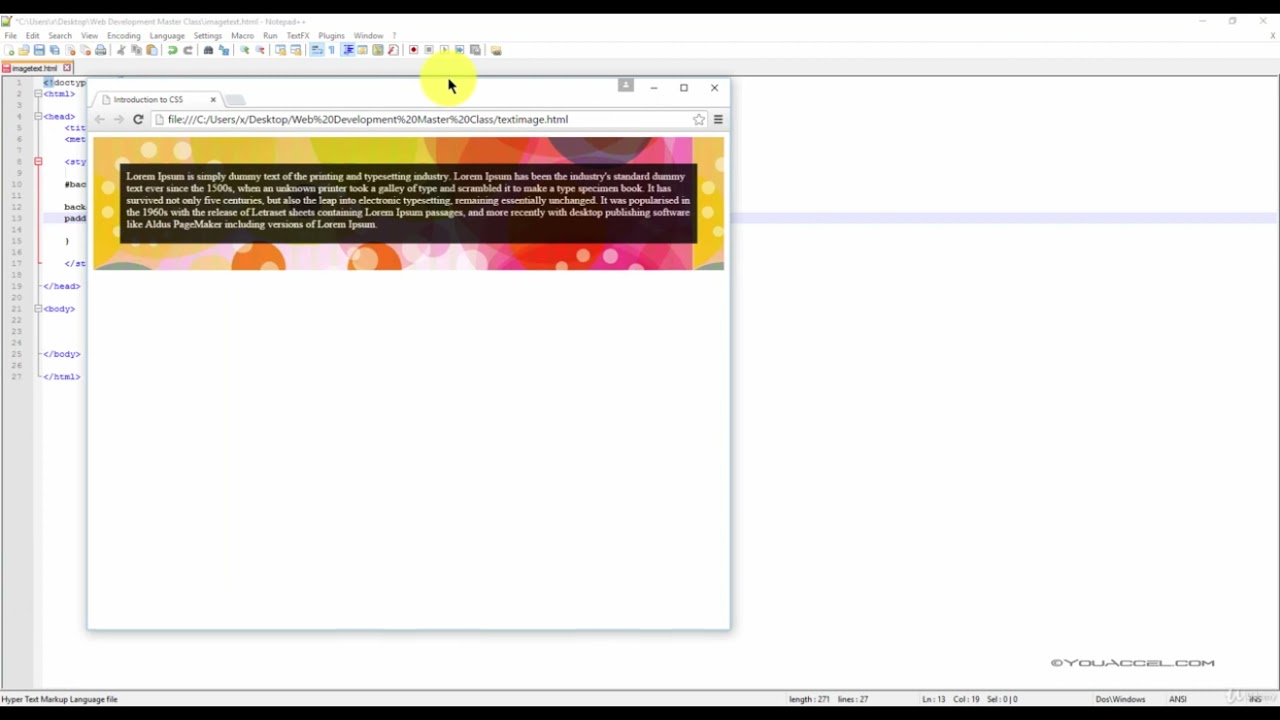Collapse the <body> fold marker
The height and width of the screenshot is (720, 1280).
point(38,309)
